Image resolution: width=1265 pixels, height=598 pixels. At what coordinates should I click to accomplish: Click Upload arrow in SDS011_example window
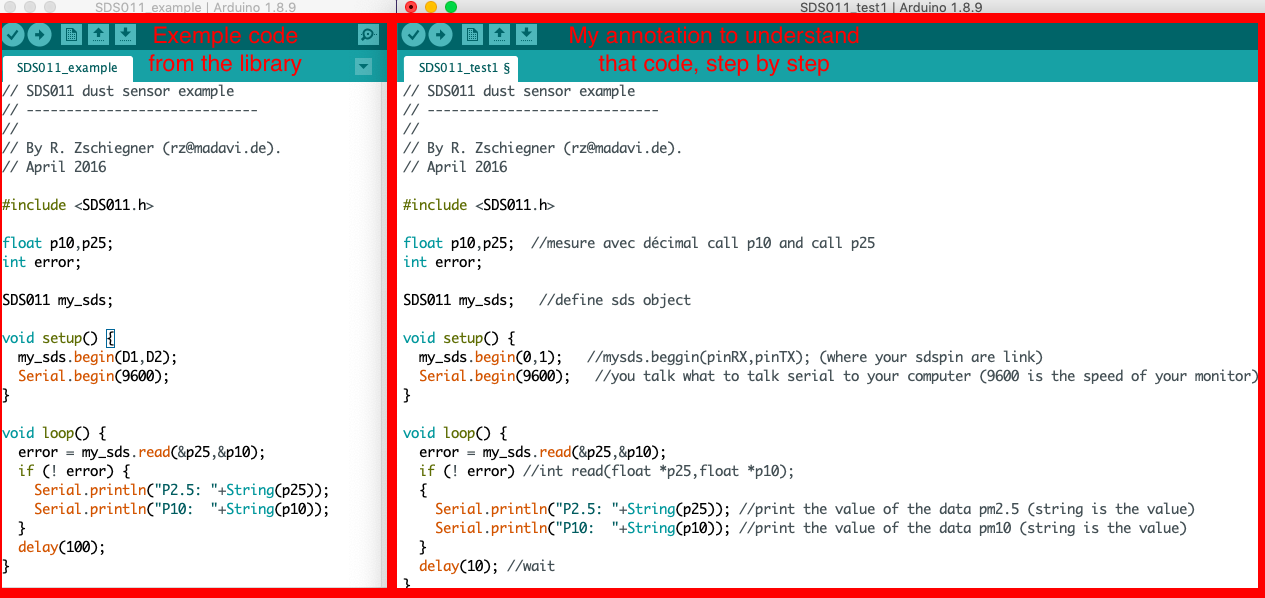39,36
